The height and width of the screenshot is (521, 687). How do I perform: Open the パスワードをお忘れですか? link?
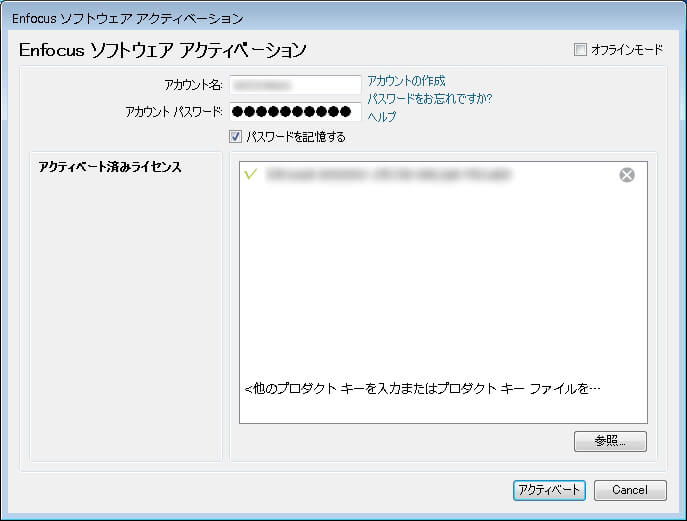coord(429,99)
